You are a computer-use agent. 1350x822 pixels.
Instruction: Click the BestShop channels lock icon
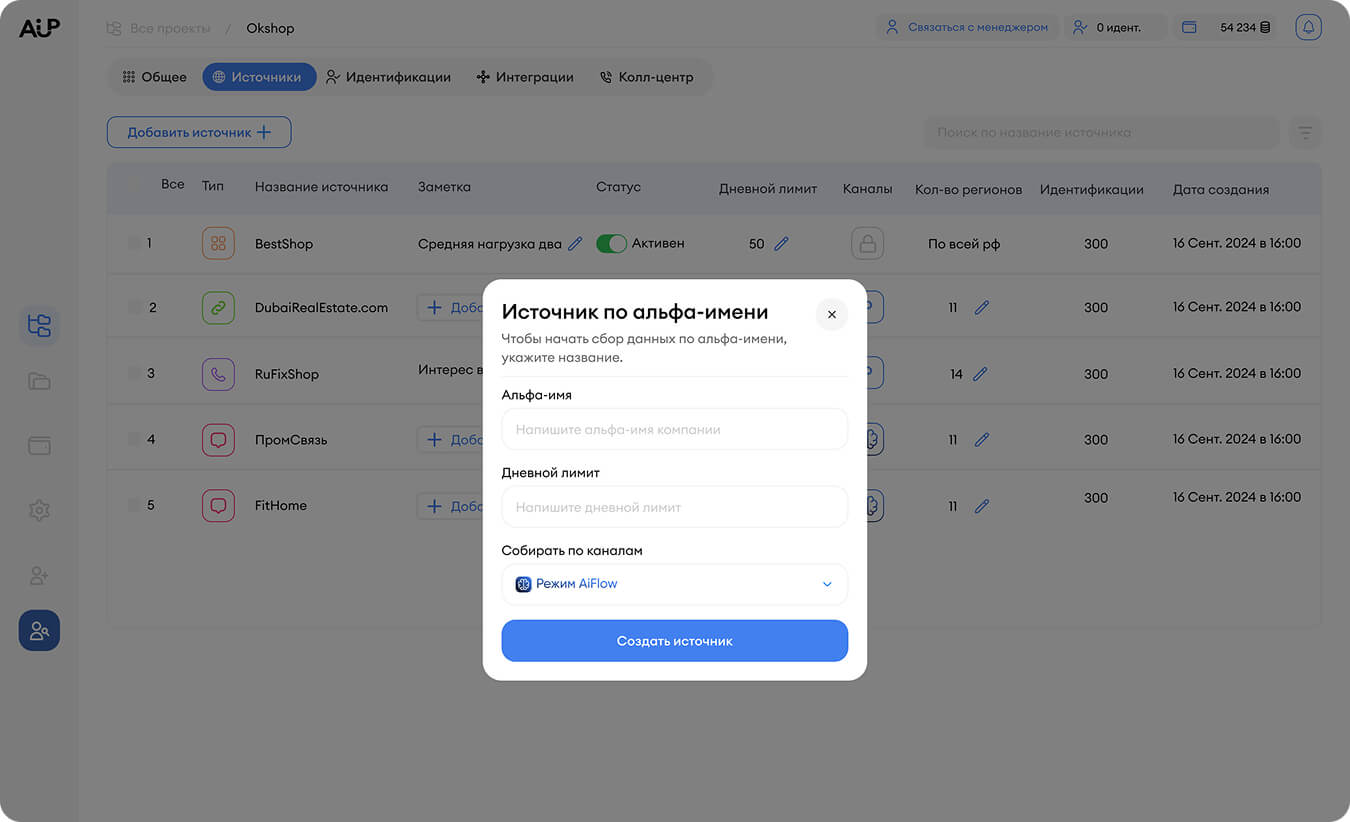click(867, 243)
